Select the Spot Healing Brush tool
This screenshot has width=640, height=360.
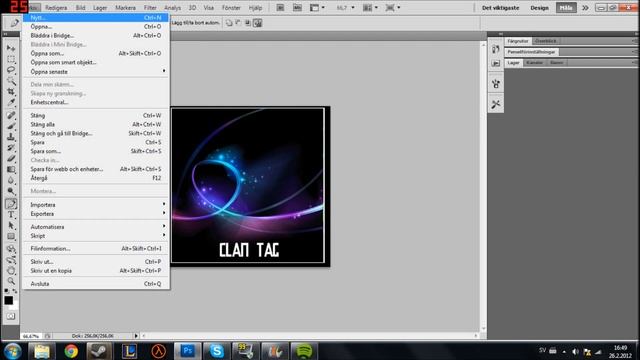click(x=11, y=116)
